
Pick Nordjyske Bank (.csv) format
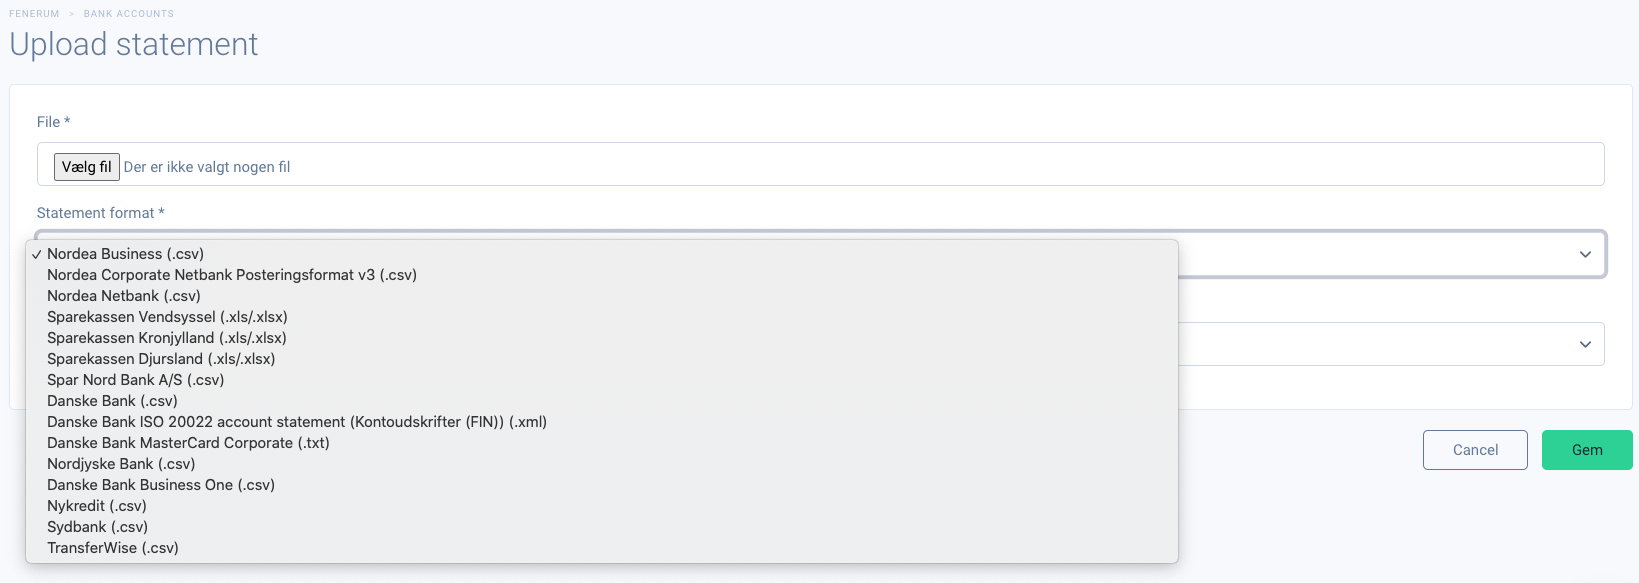coord(602,464)
